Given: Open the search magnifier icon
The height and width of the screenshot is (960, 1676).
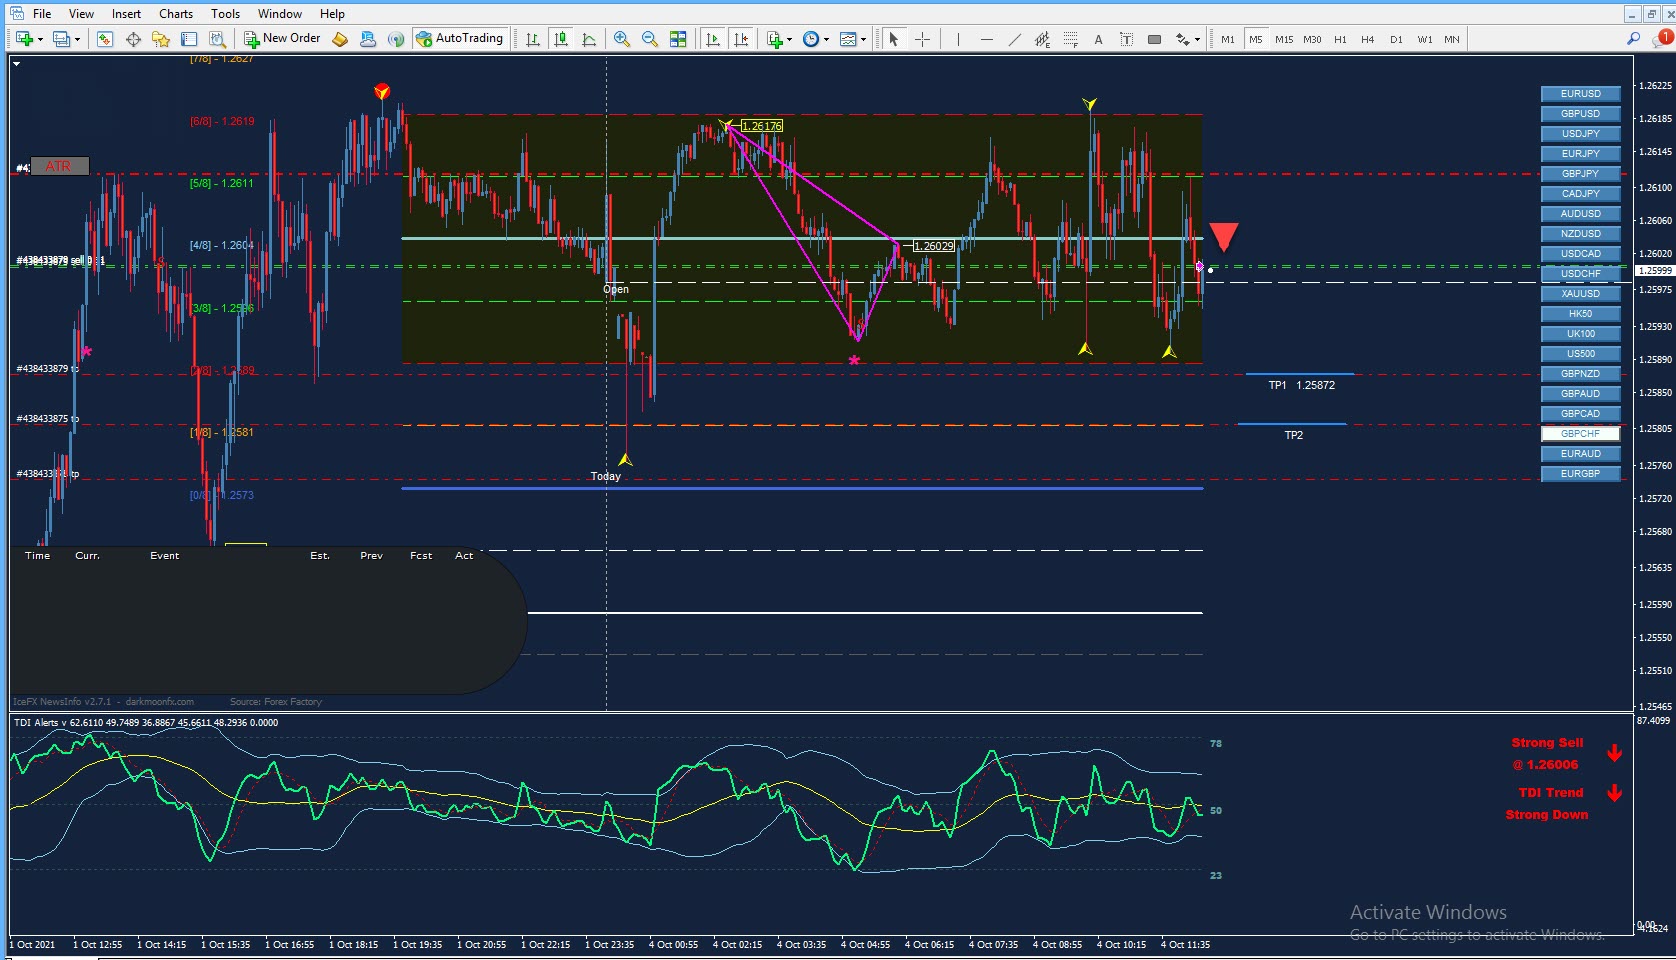Looking at the screenshot, I should pos(1634,39).
